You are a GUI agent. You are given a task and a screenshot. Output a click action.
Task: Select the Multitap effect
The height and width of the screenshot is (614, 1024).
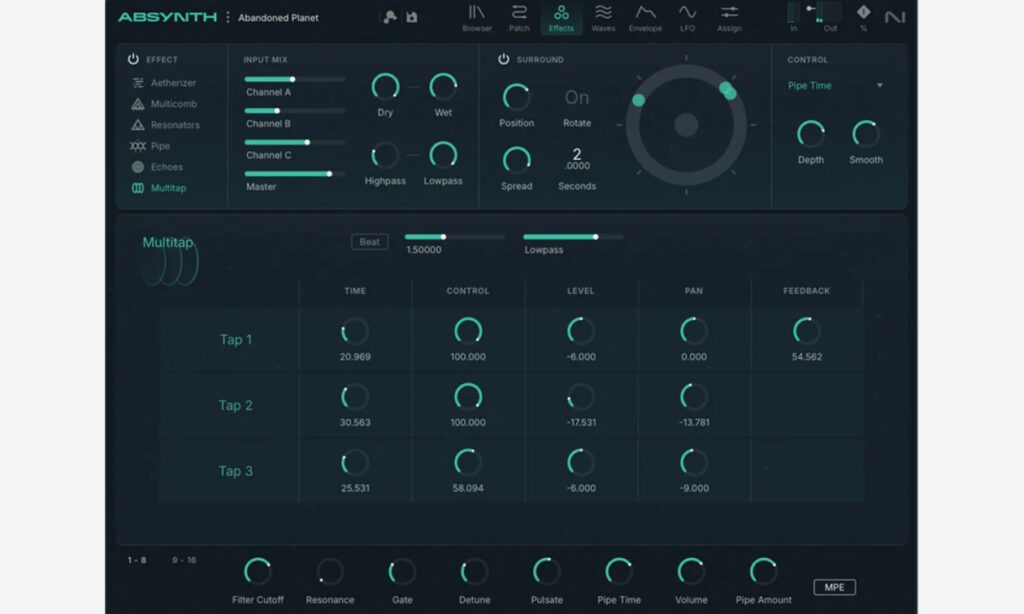point(159,187)
